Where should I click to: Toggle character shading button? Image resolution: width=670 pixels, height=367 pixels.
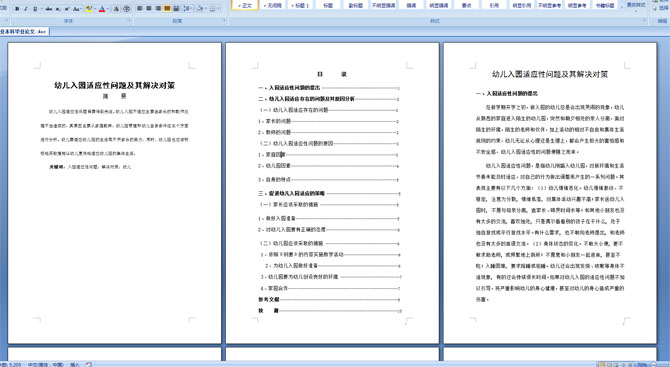point(116,9)
